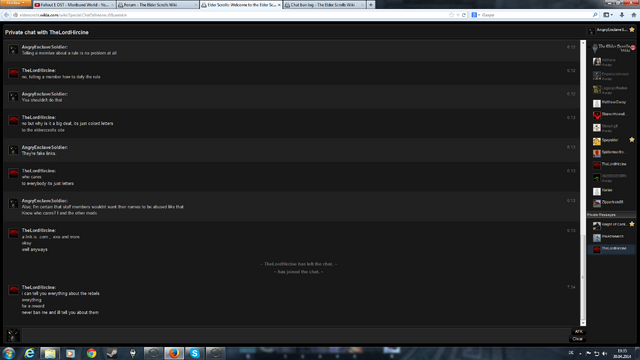This screenshot has height=360, width=640.
Task: Open the private chat with theAtmoarch
Action: click(611, 237)
